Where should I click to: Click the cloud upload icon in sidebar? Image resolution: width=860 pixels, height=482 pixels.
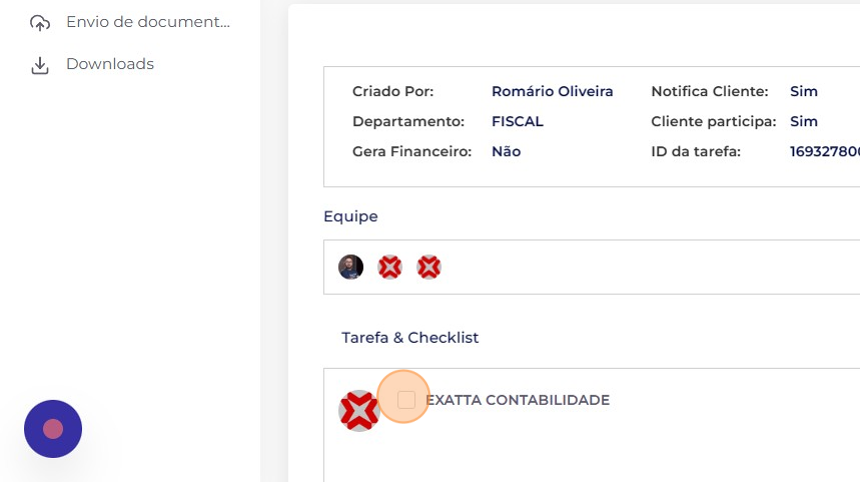tap(39, 23)
